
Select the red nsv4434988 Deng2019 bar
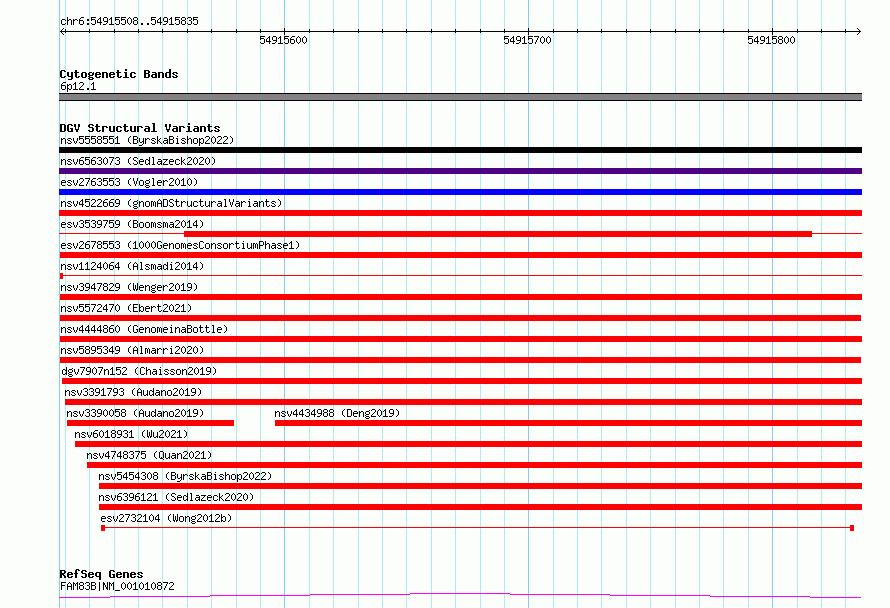568,423
